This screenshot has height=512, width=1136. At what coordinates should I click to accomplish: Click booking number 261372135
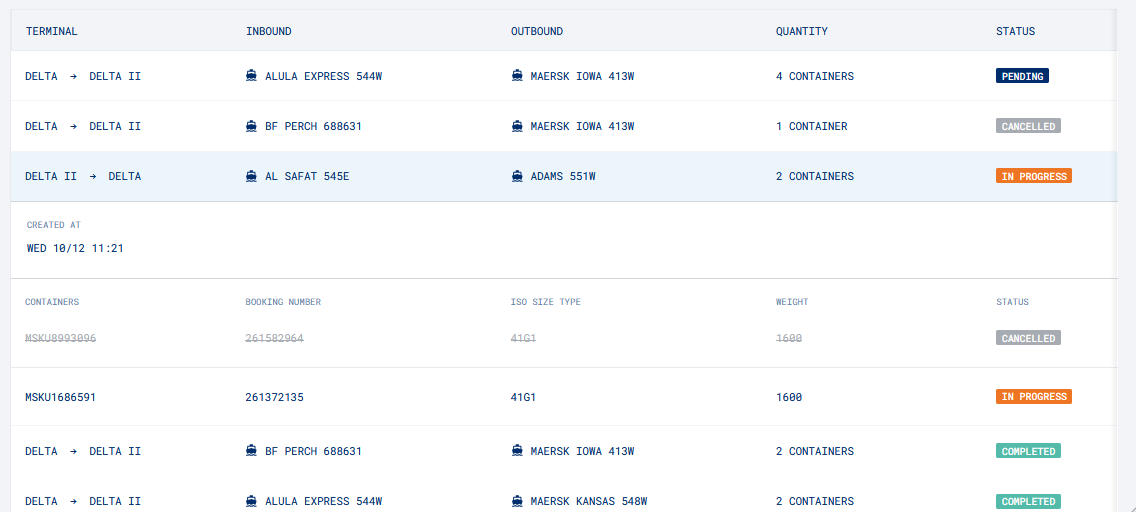coord(274,397)
